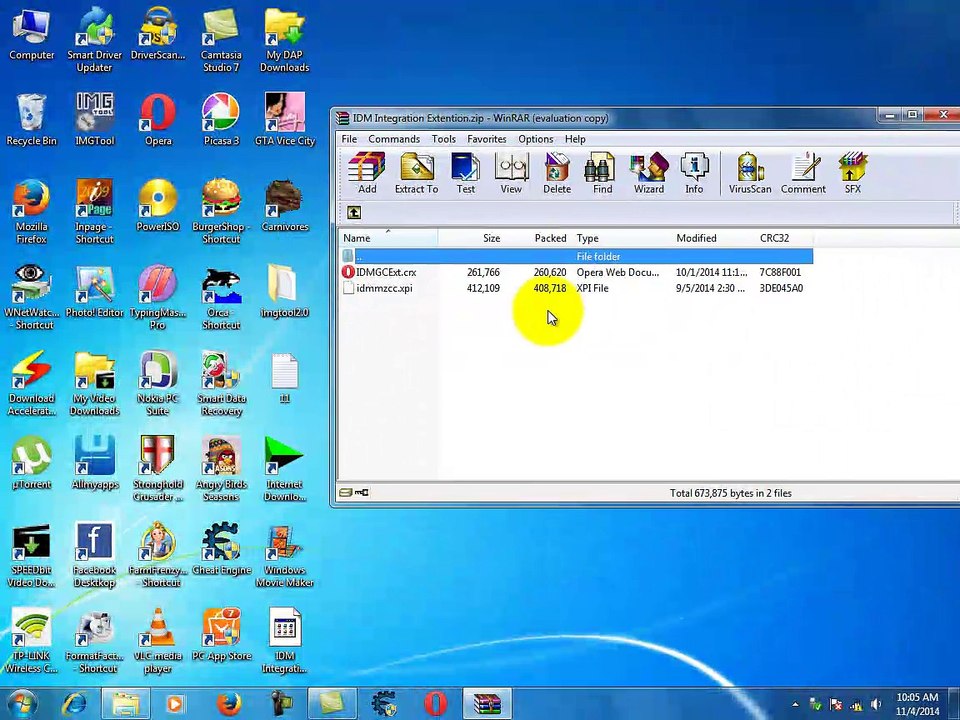Open the File menu

[349, 139]
